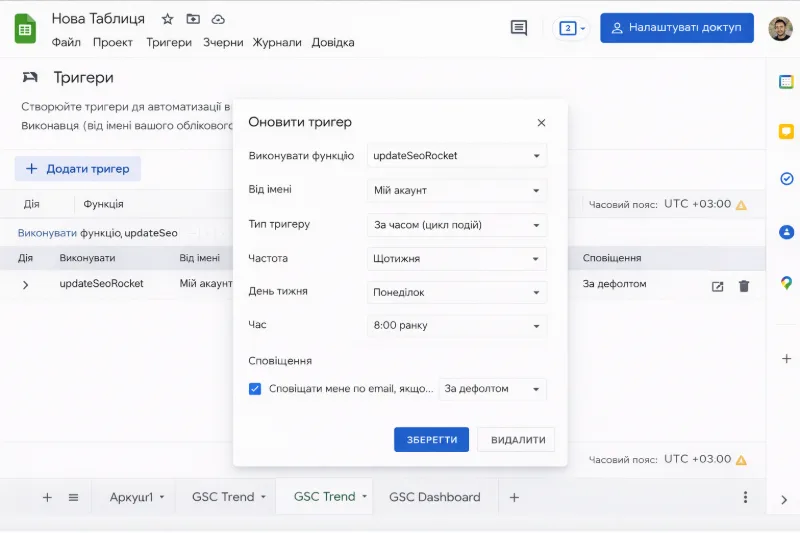Click the star icon next to the title
This screenshot has width=800, height=533.
[x=168, y=19]
